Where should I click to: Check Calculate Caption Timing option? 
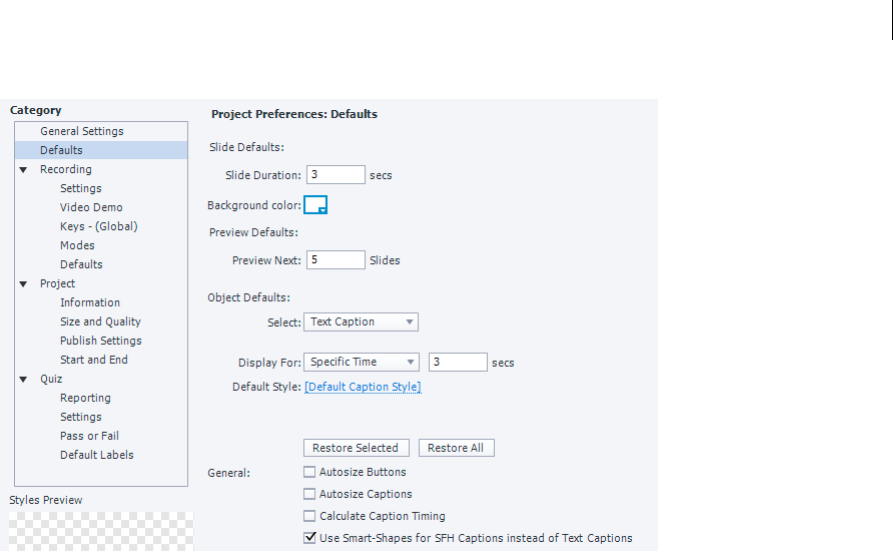(x=310, y=516)
